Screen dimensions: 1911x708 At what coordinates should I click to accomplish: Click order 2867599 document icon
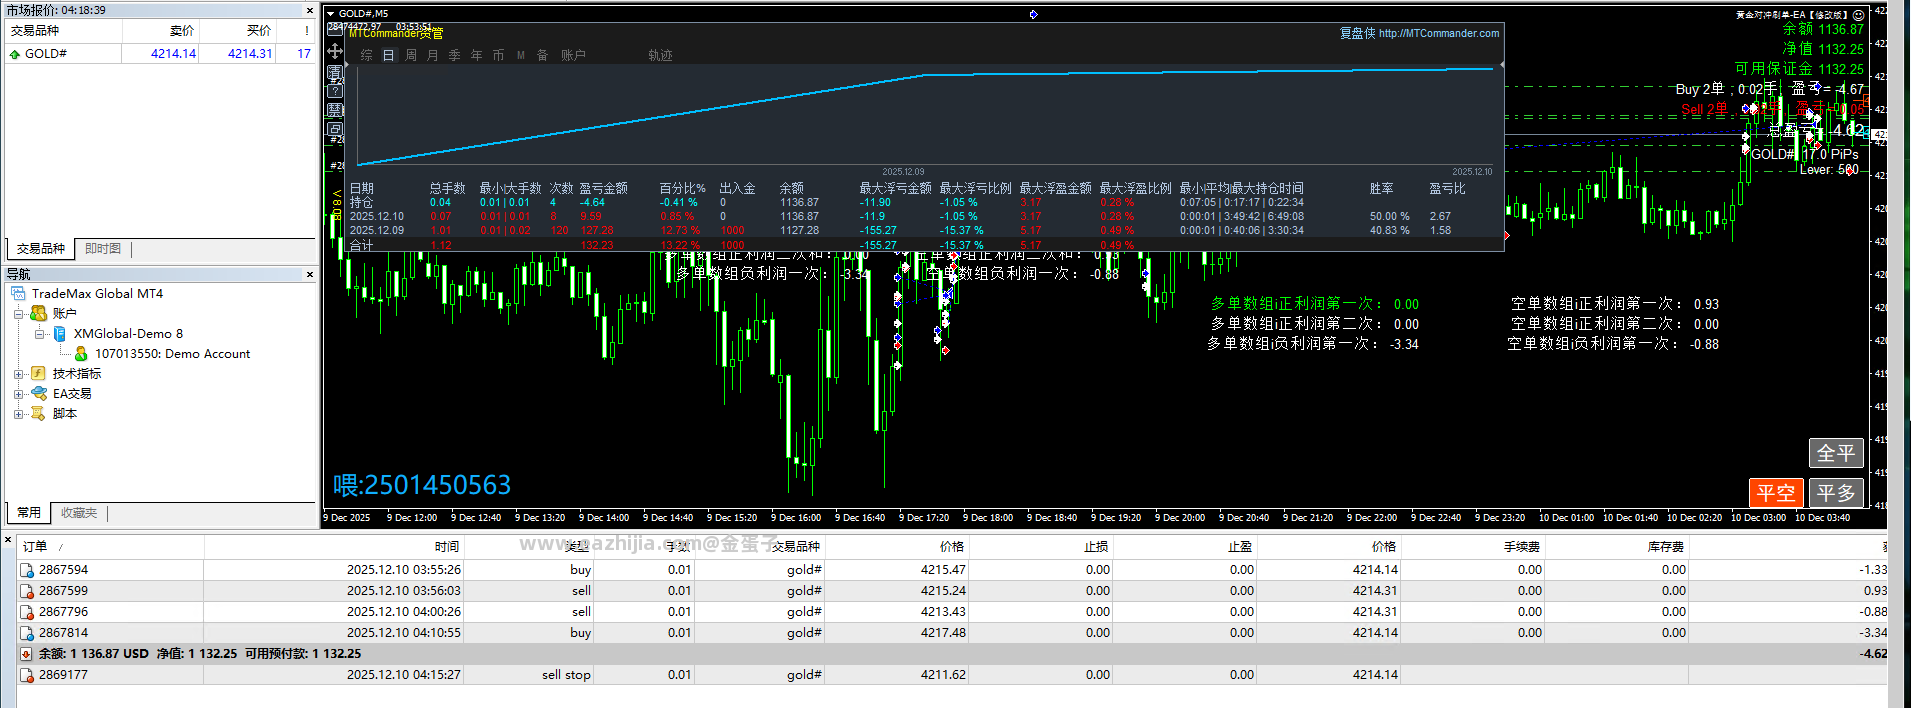[x=27, y=591]
